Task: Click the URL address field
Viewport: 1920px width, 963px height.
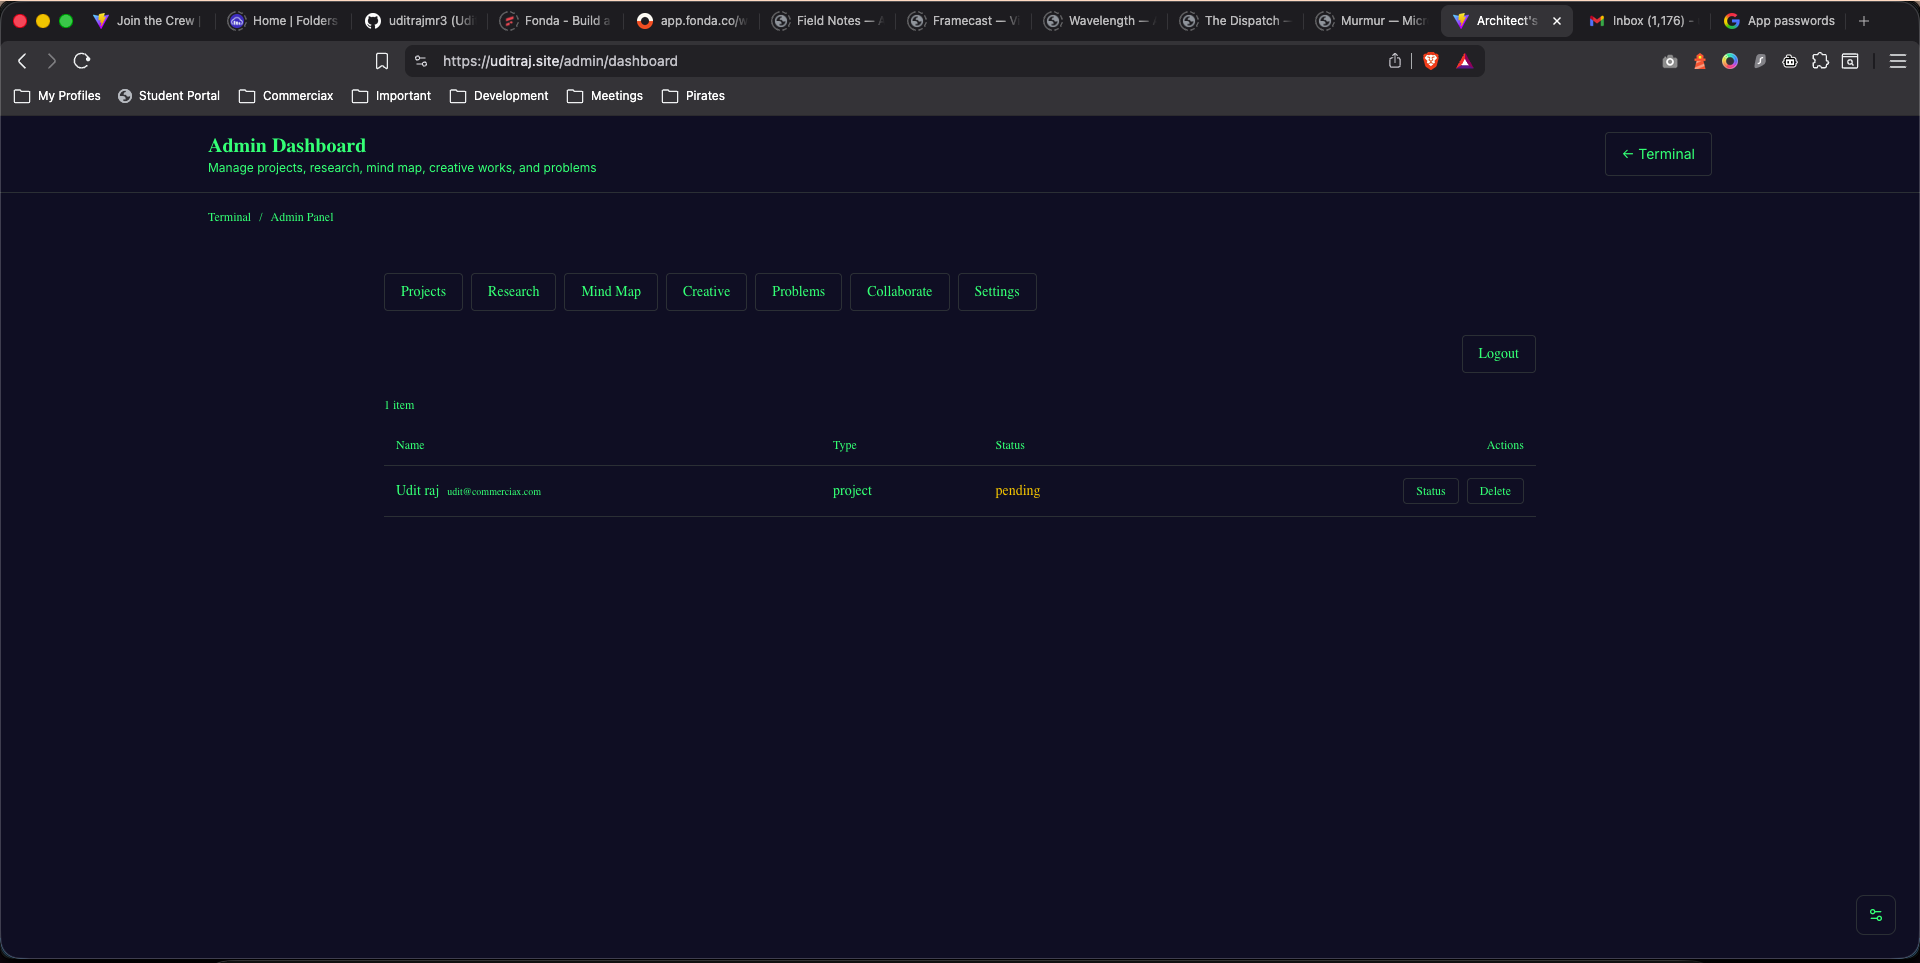Action: (800, 61)
